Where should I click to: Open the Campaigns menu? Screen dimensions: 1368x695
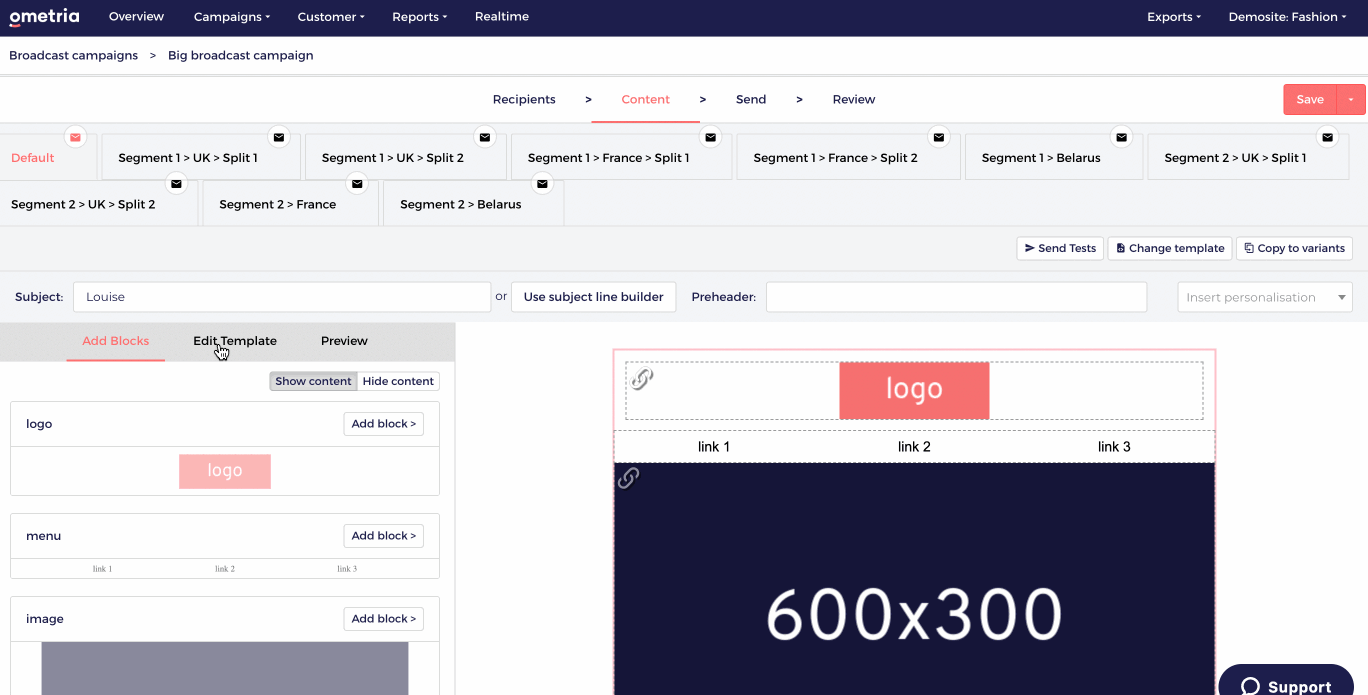(x=232, y=17)
